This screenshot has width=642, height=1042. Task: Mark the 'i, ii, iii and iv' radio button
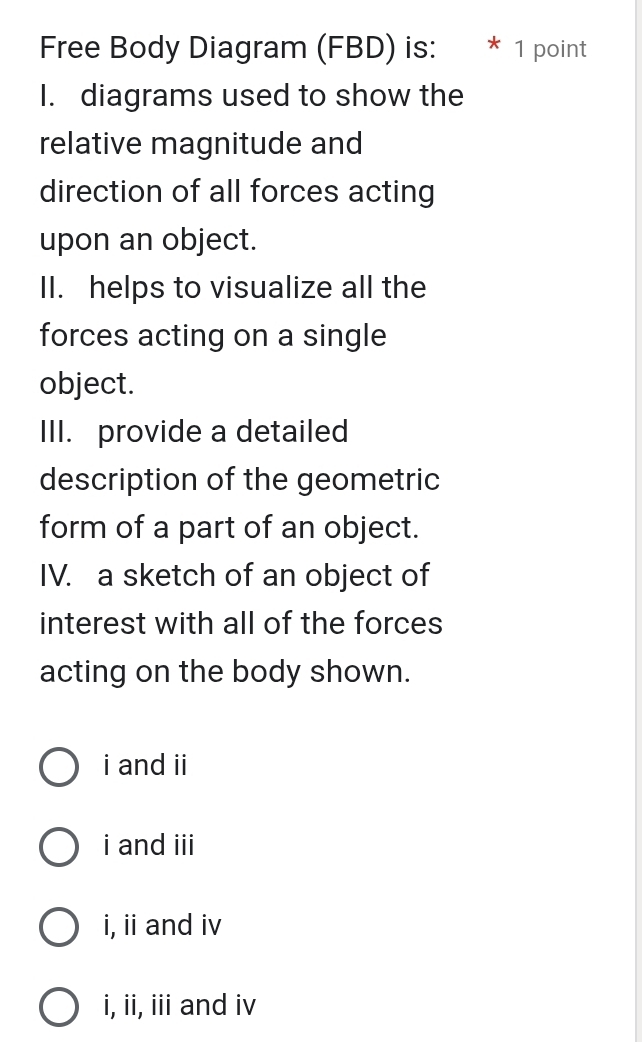[59, 1007]
